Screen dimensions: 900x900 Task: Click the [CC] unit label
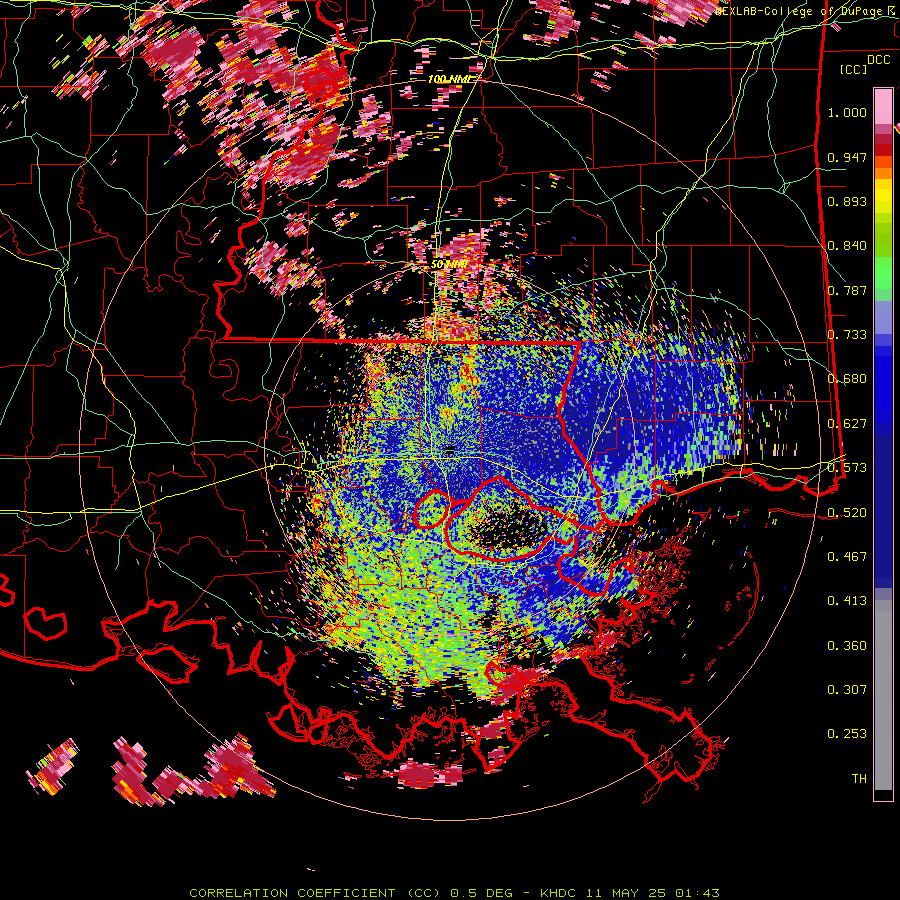pos(853,69)
